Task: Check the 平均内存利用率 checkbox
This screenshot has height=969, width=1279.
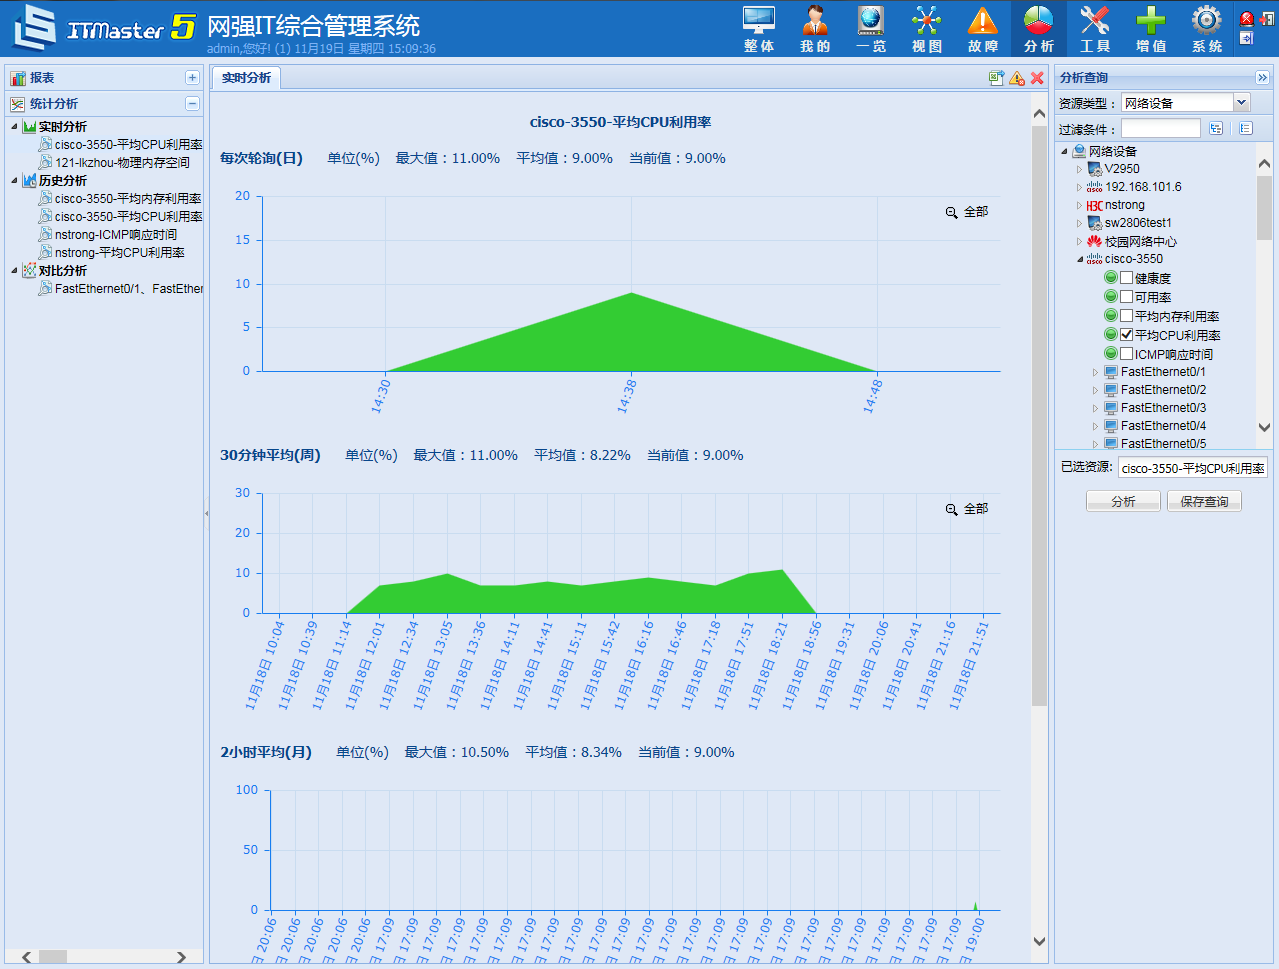Action: [x=1127, y=316]
